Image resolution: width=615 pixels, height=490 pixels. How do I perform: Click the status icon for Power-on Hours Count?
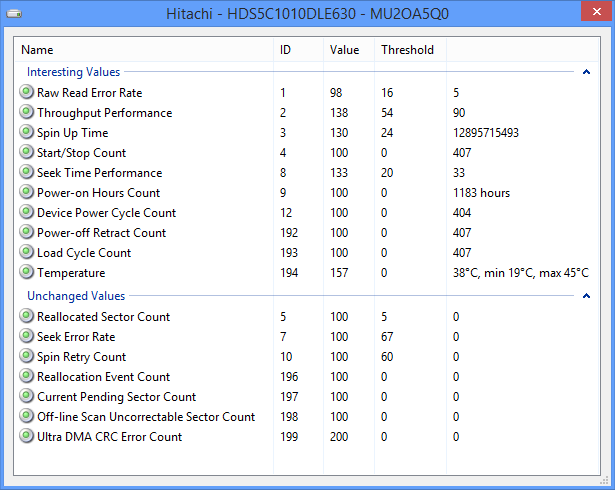click(x=26, y=192)
